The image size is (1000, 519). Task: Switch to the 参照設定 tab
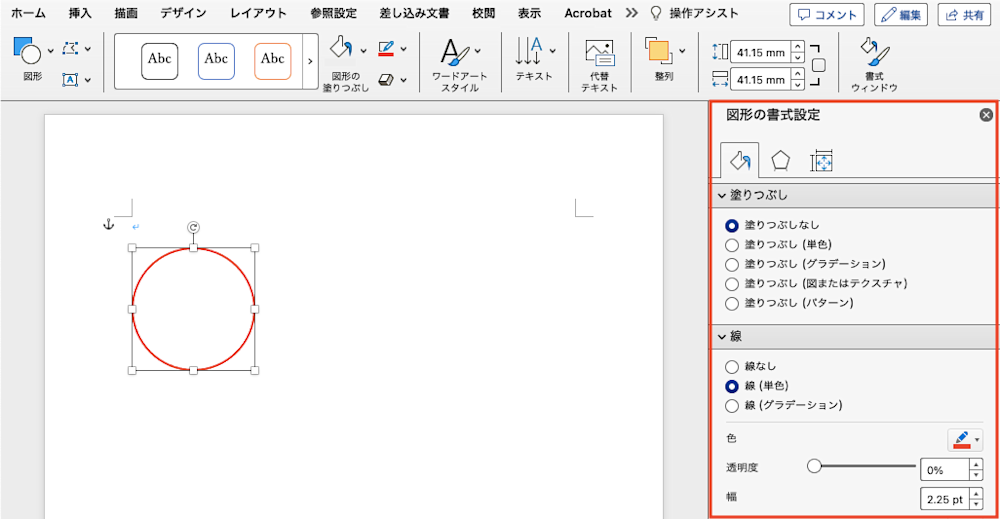pos(334,13)
